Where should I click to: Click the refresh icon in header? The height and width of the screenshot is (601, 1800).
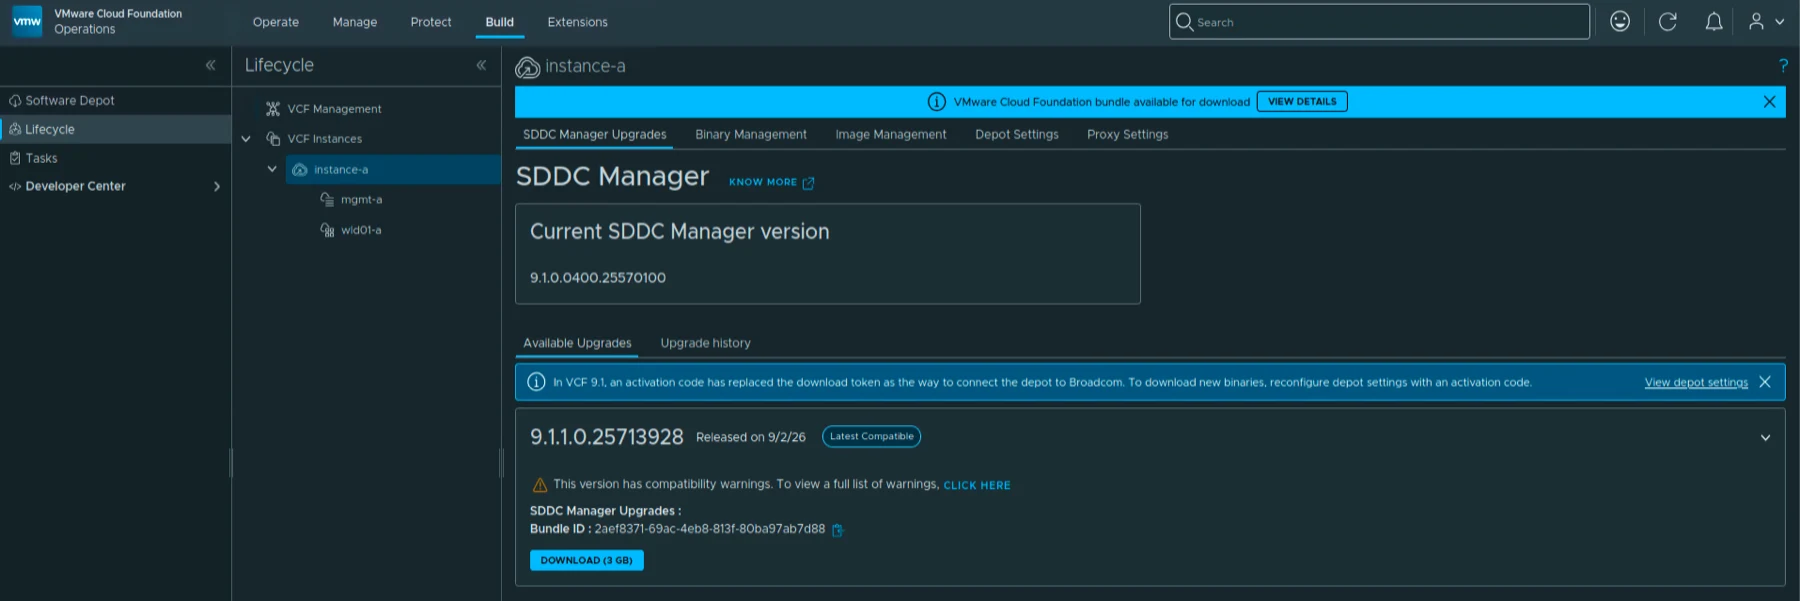(x=1667, y=21)
